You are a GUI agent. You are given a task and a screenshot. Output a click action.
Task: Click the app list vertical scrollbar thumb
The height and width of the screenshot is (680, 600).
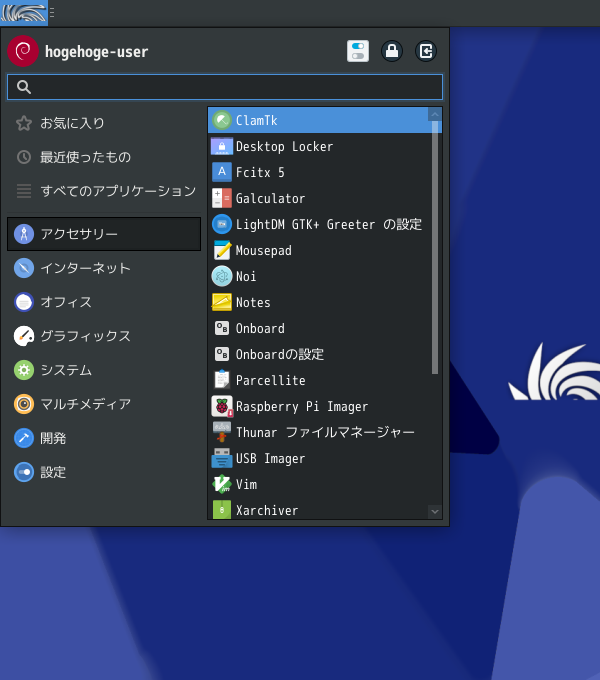pyautogui.click(x=435, y=247)
